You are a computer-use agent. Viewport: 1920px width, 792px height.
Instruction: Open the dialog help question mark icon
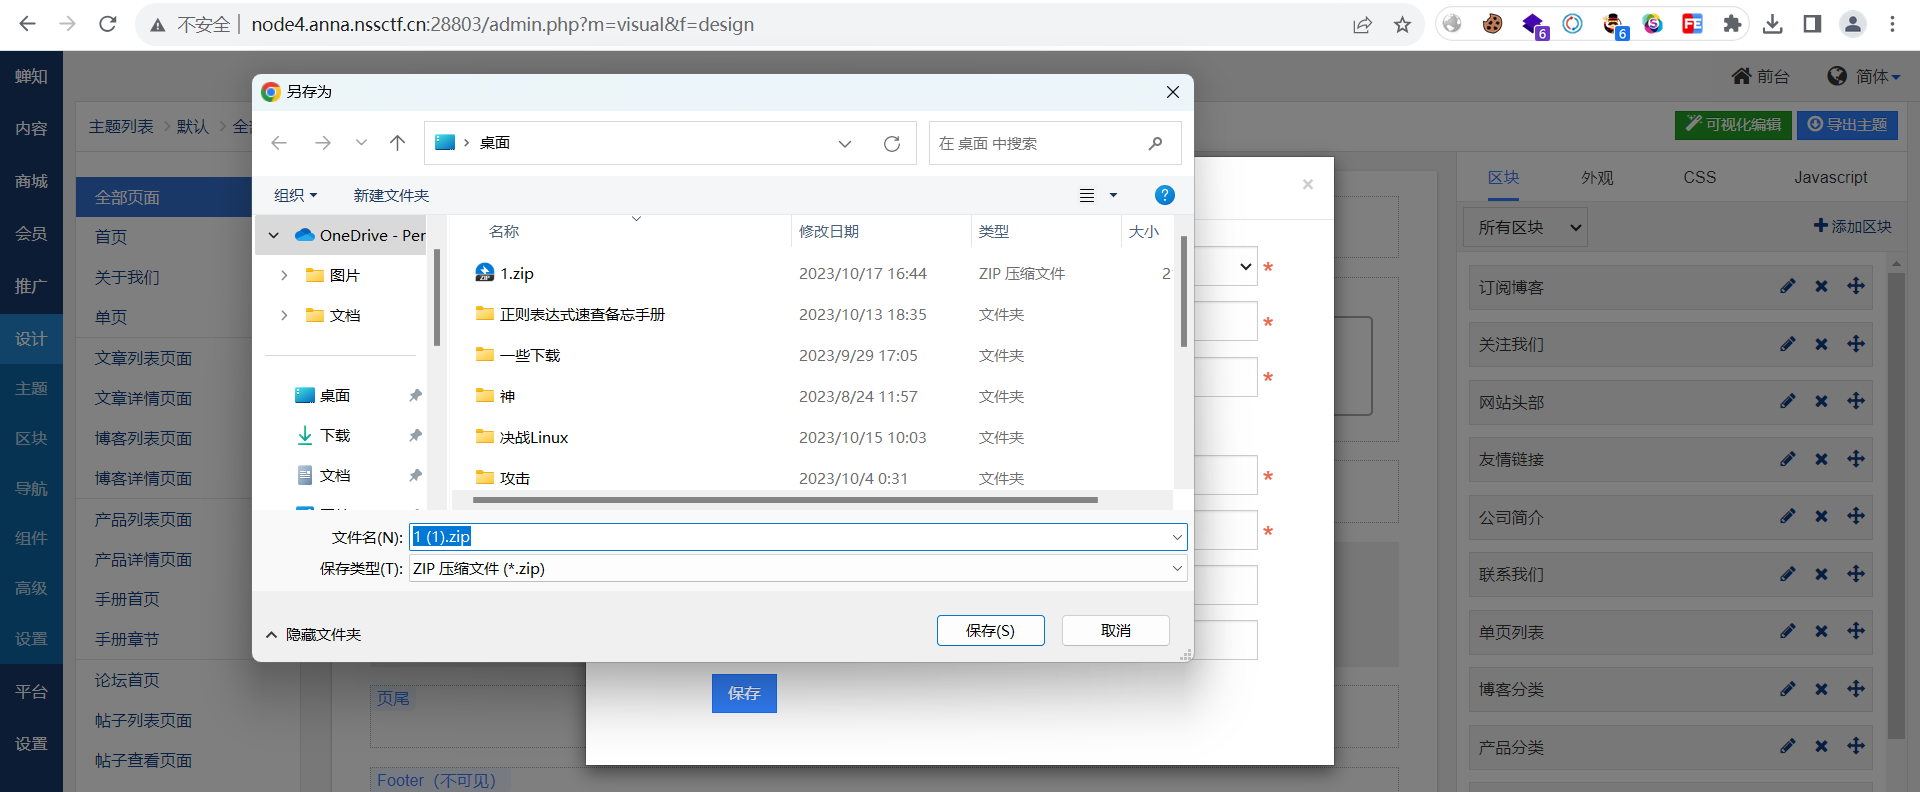pyautogui.click(x=1164, y=195)
